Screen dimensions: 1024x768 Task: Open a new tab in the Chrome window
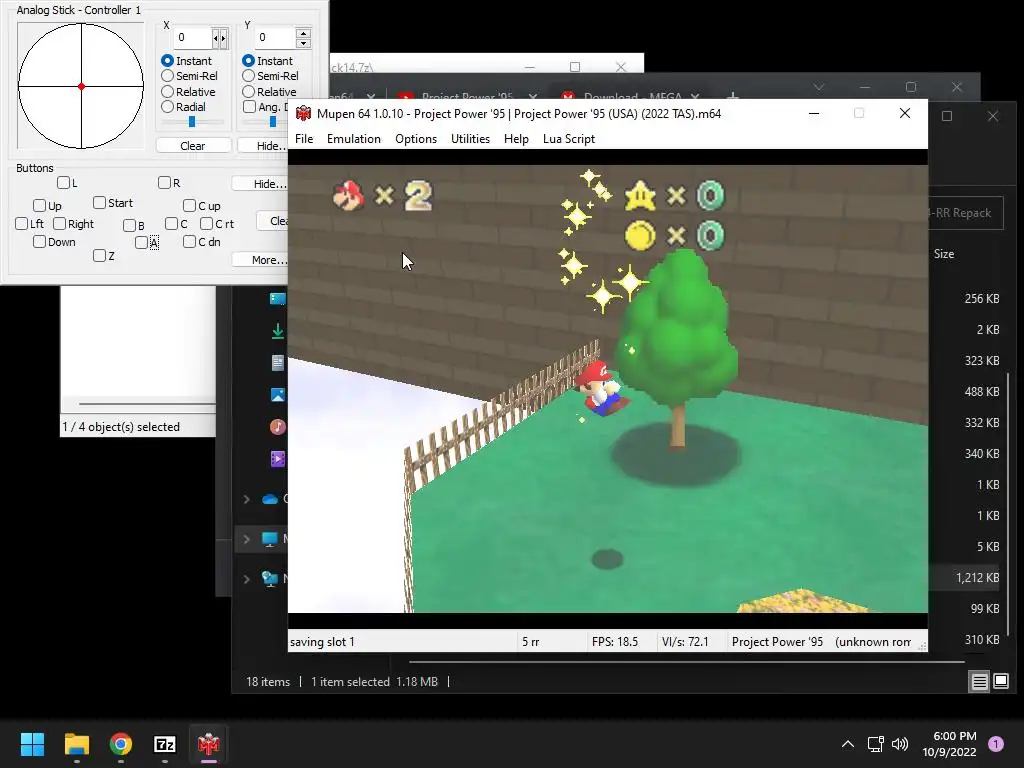(733, 97)
